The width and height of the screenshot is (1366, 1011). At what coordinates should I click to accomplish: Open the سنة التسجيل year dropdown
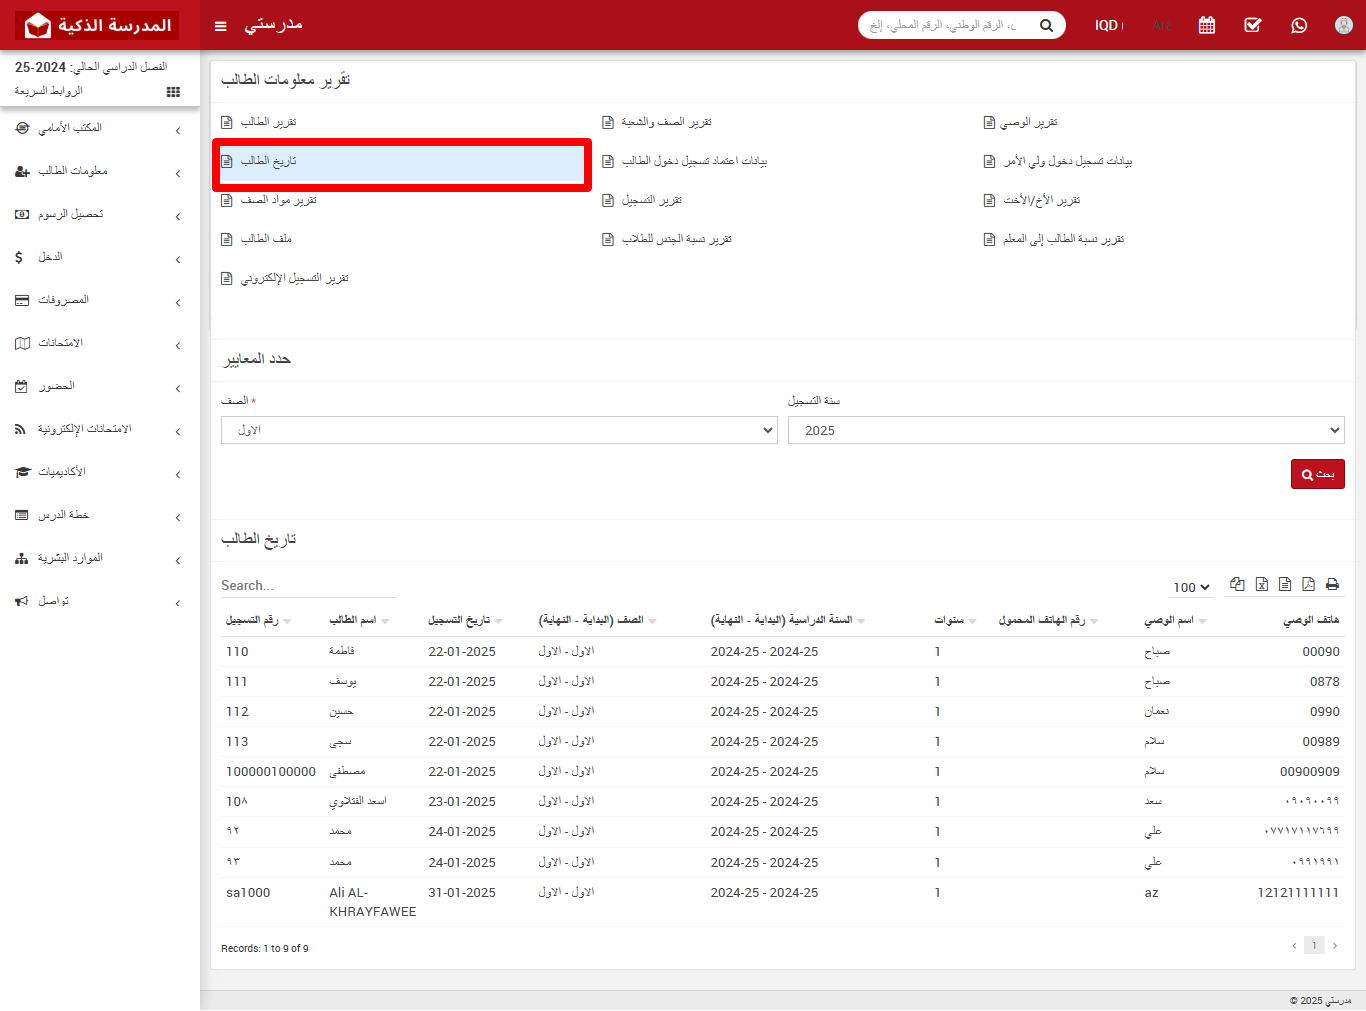[x=1065, y=430]
